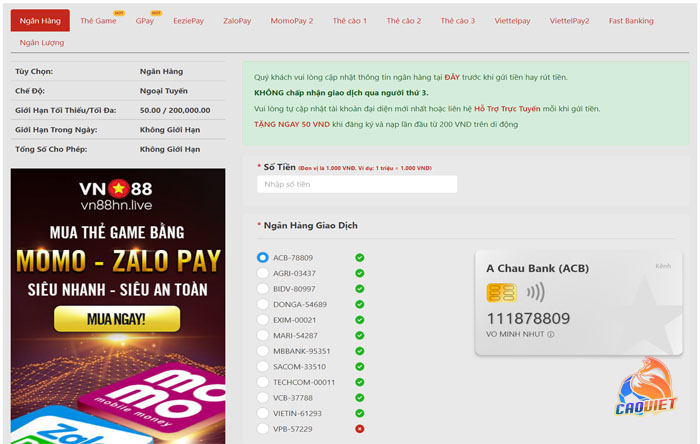
Task: Click green status check next to VCB-37788
Action: coord(359,398)
